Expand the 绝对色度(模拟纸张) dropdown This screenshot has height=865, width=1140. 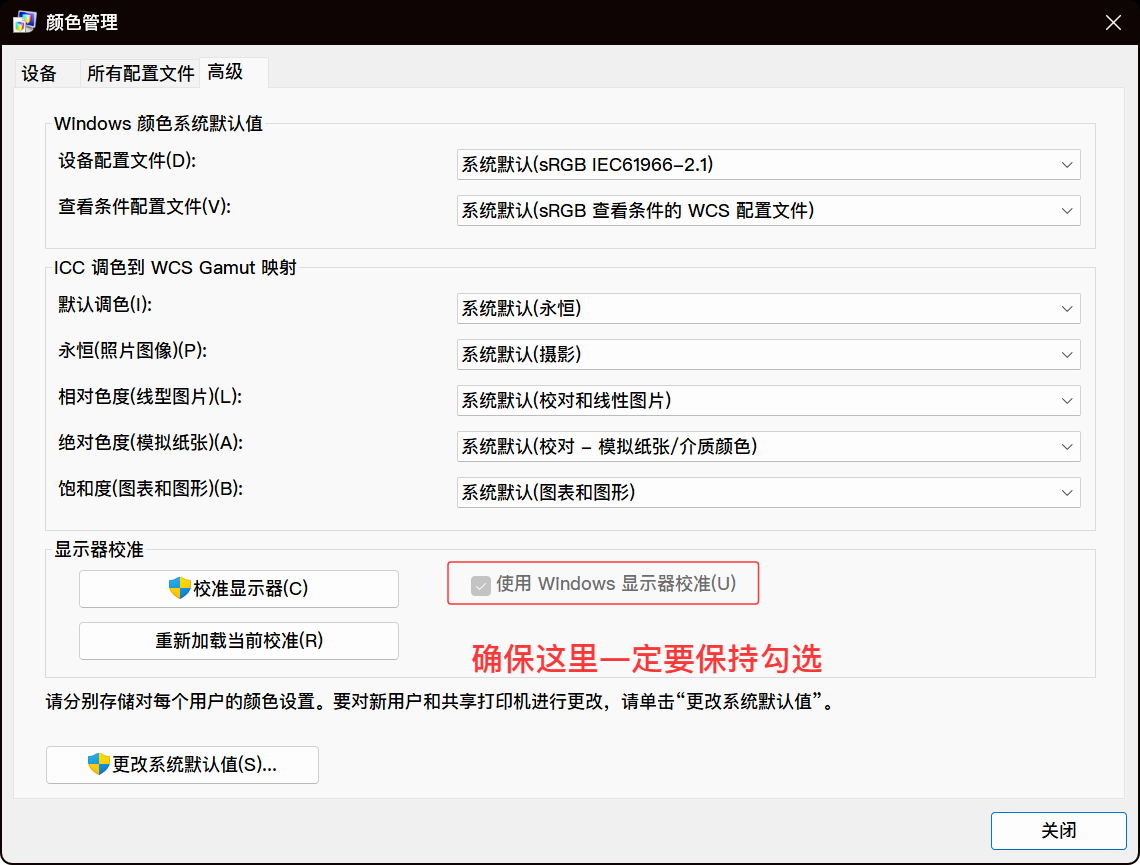(x=768, y=446)
